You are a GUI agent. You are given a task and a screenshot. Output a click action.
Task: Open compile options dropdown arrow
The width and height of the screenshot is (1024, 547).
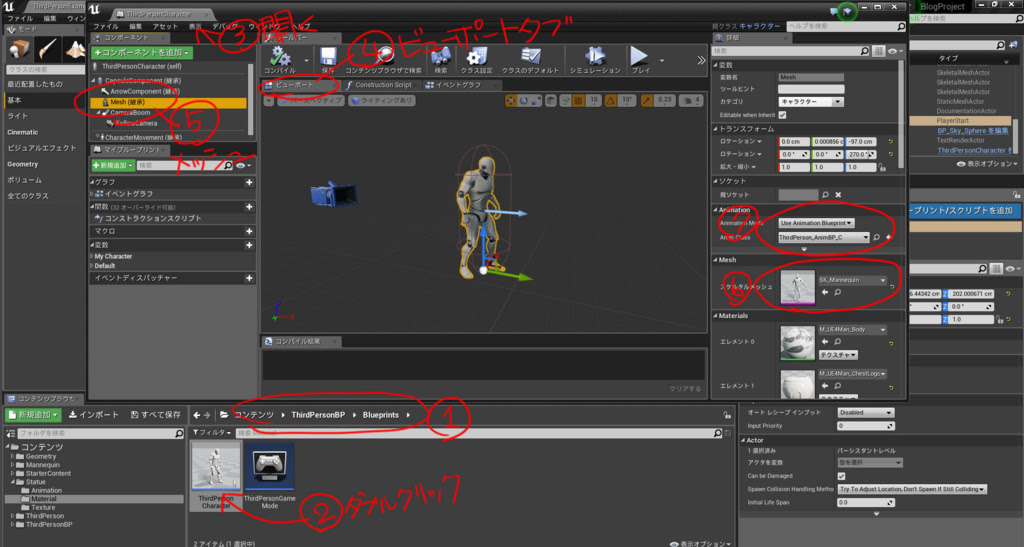pyautogui.click(x=306, y=60)
